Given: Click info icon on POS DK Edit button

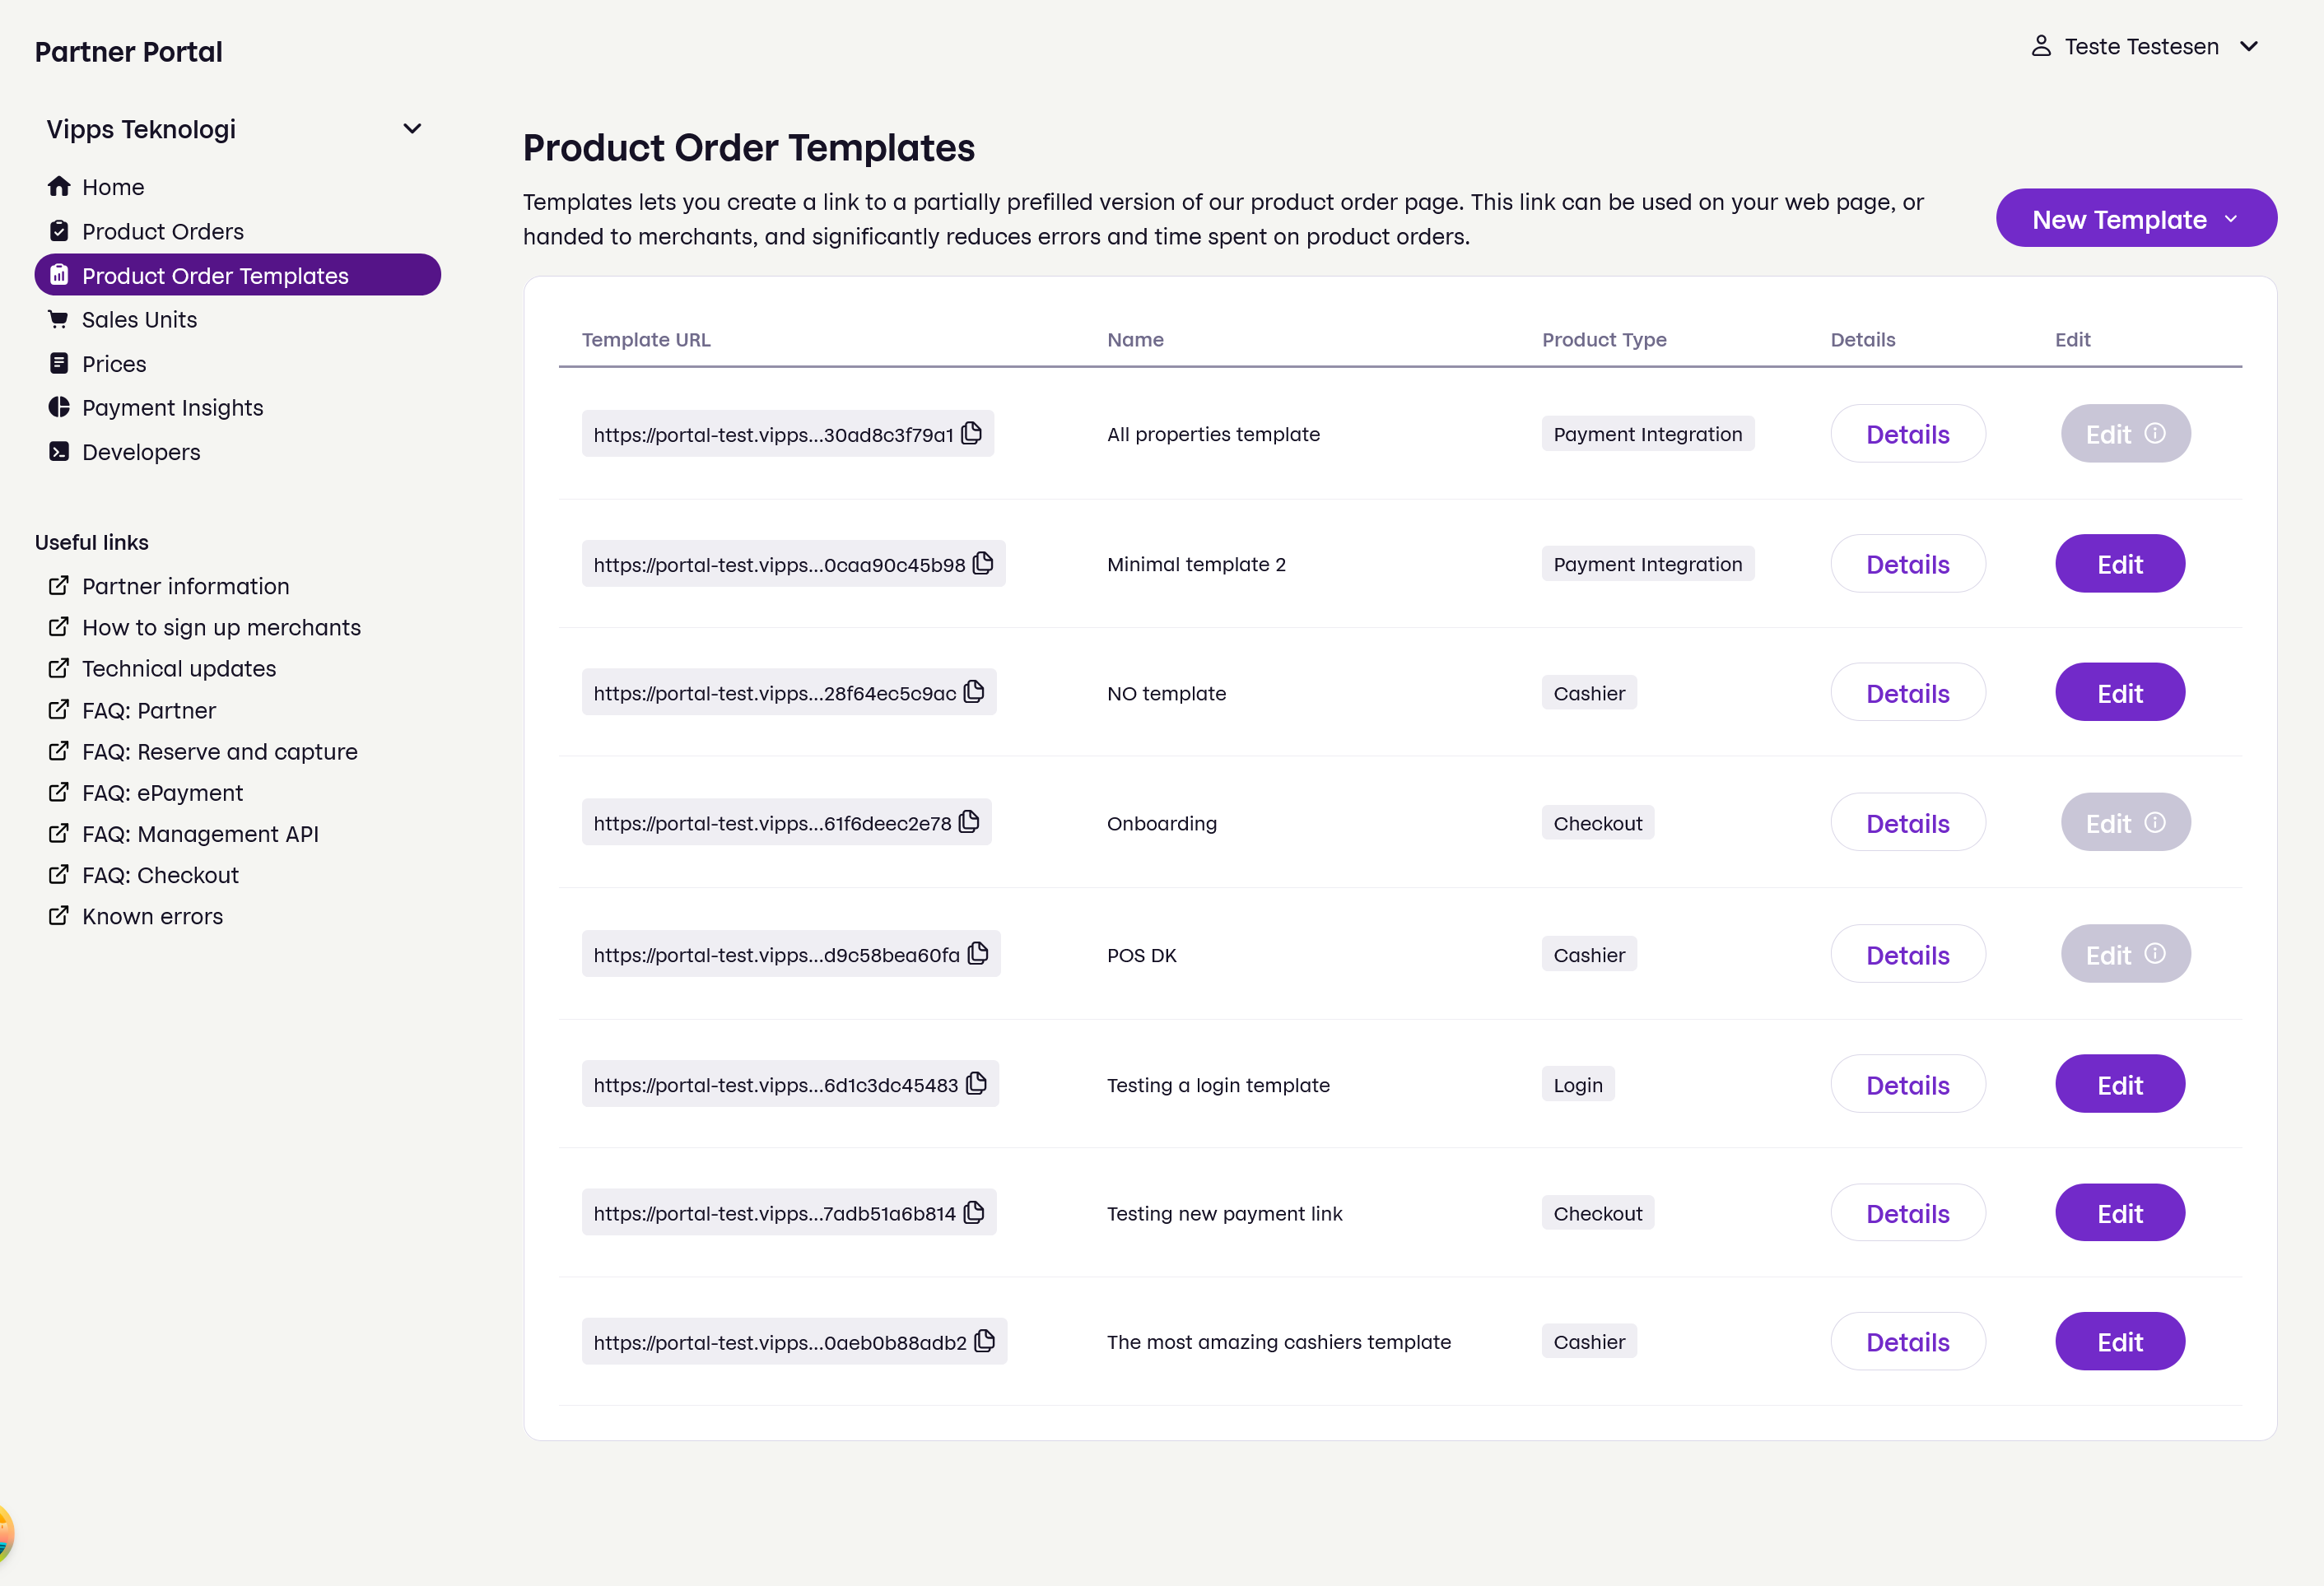Looking at the screenshot, I should click(2155, 953).
